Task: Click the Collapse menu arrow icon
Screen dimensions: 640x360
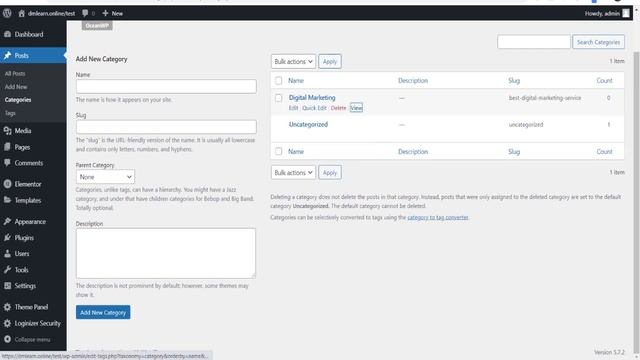Action: tap(7, 339)
